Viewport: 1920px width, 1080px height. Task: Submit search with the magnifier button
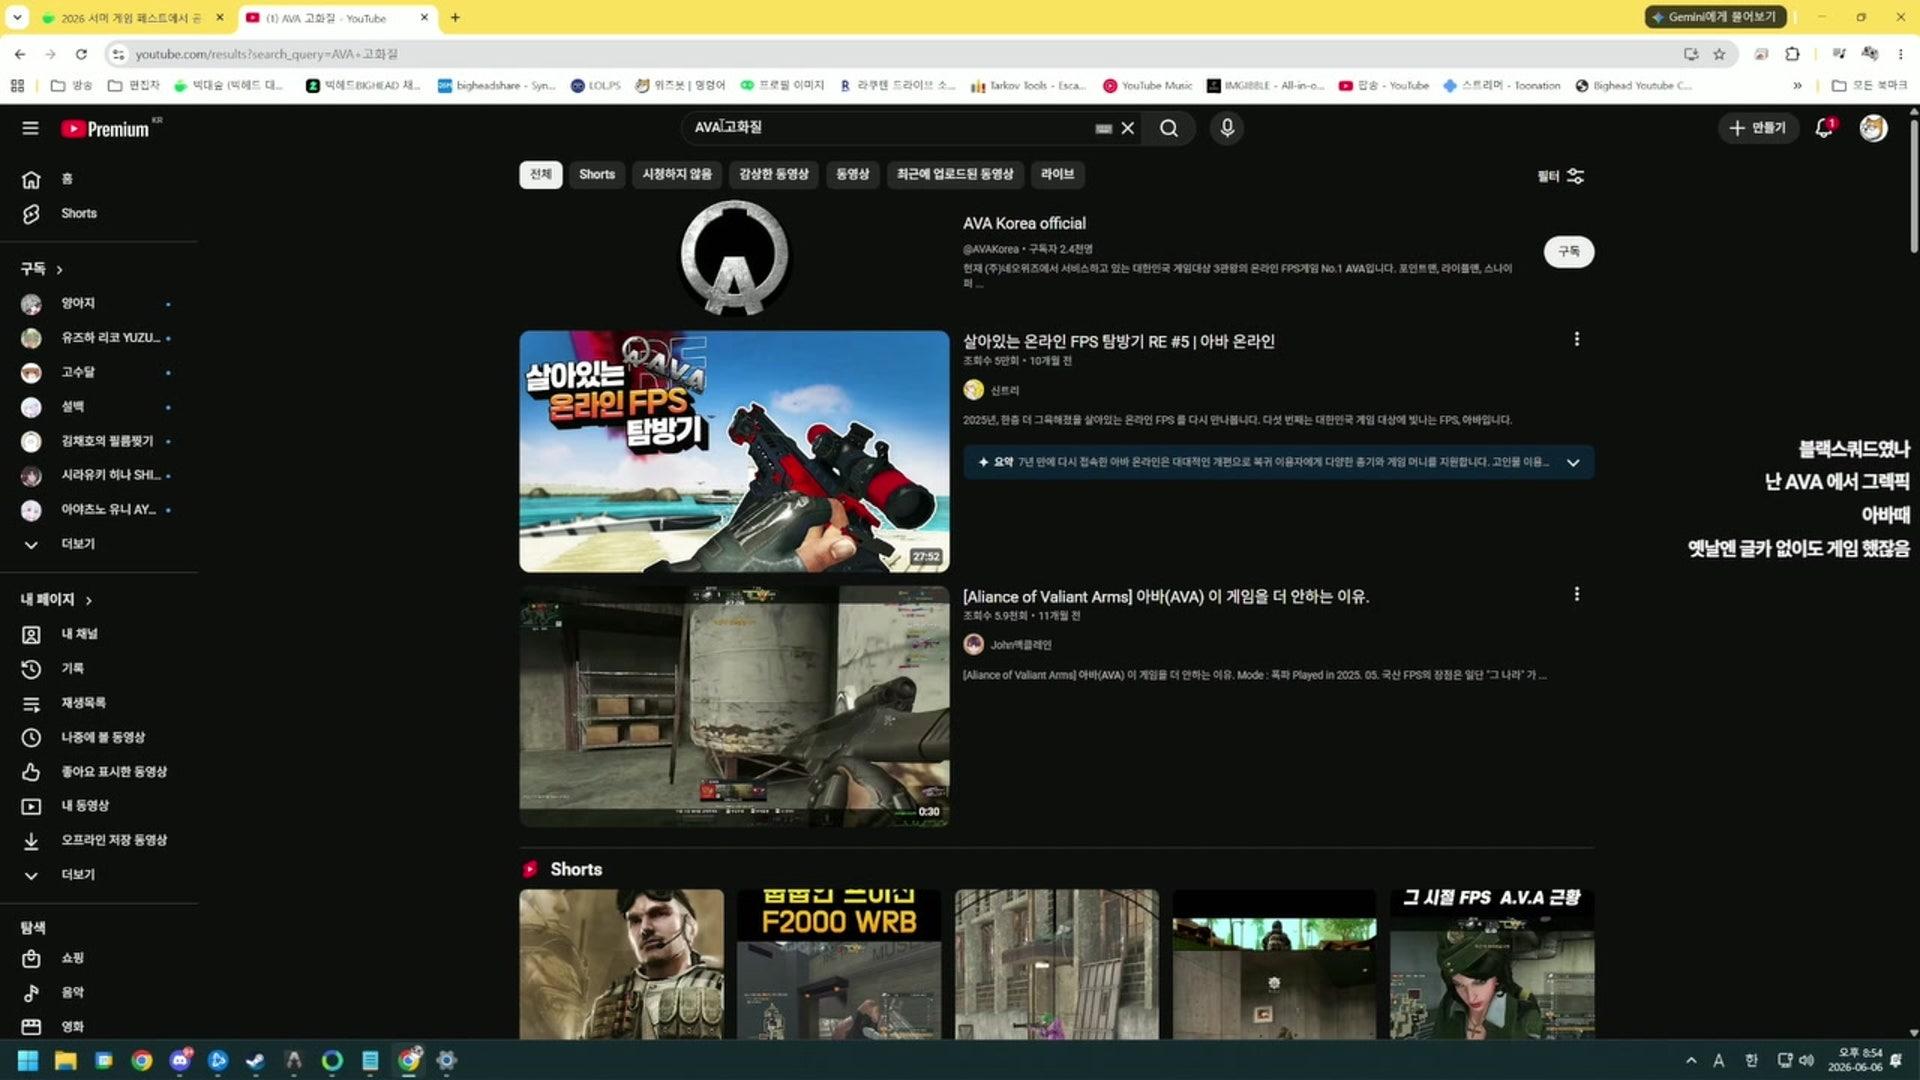pos(1168,128)
